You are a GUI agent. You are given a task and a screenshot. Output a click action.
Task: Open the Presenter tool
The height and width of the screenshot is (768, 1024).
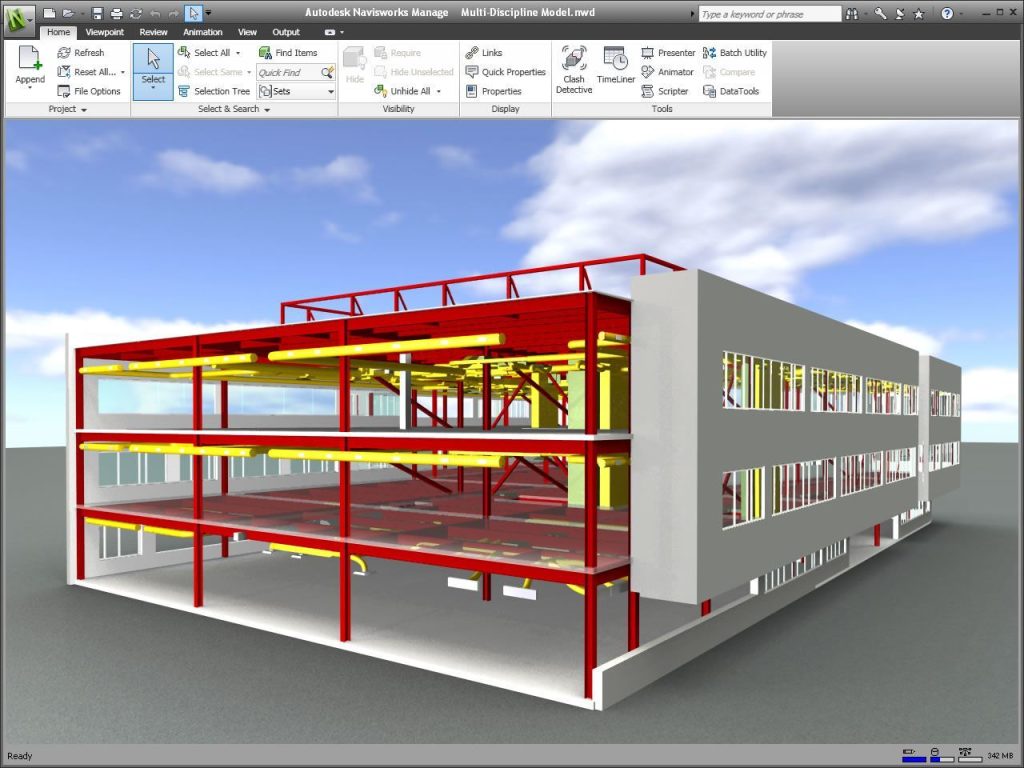pos(668,52)
